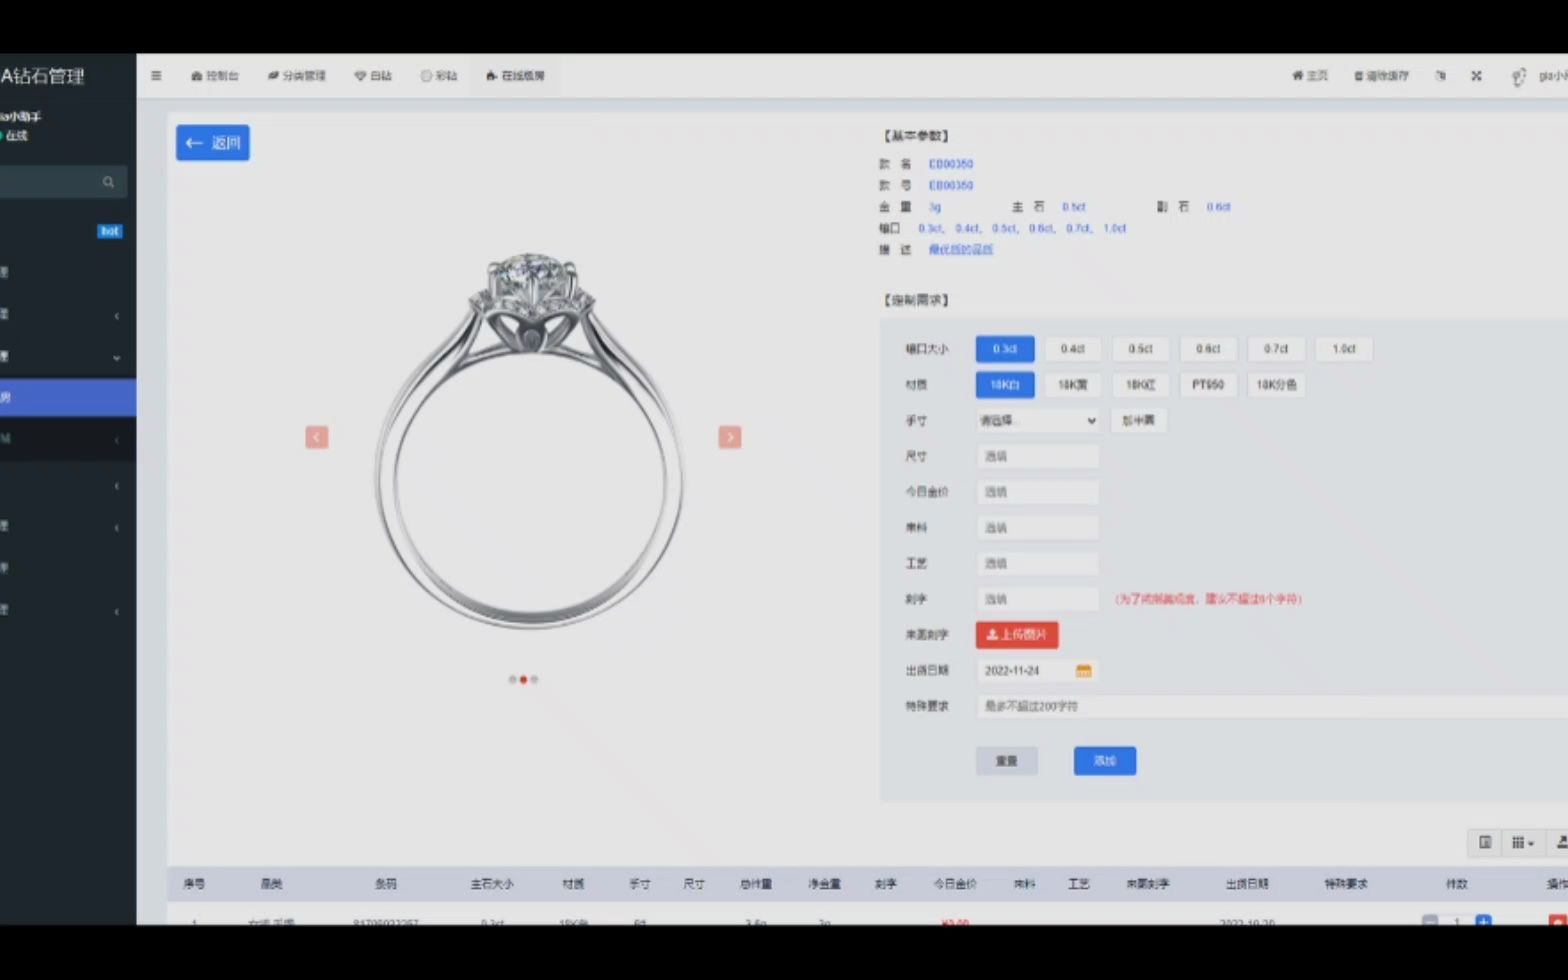Click the 主石大小 column header
Viewport: 1568px width, 980px height.
click(492, 884)
